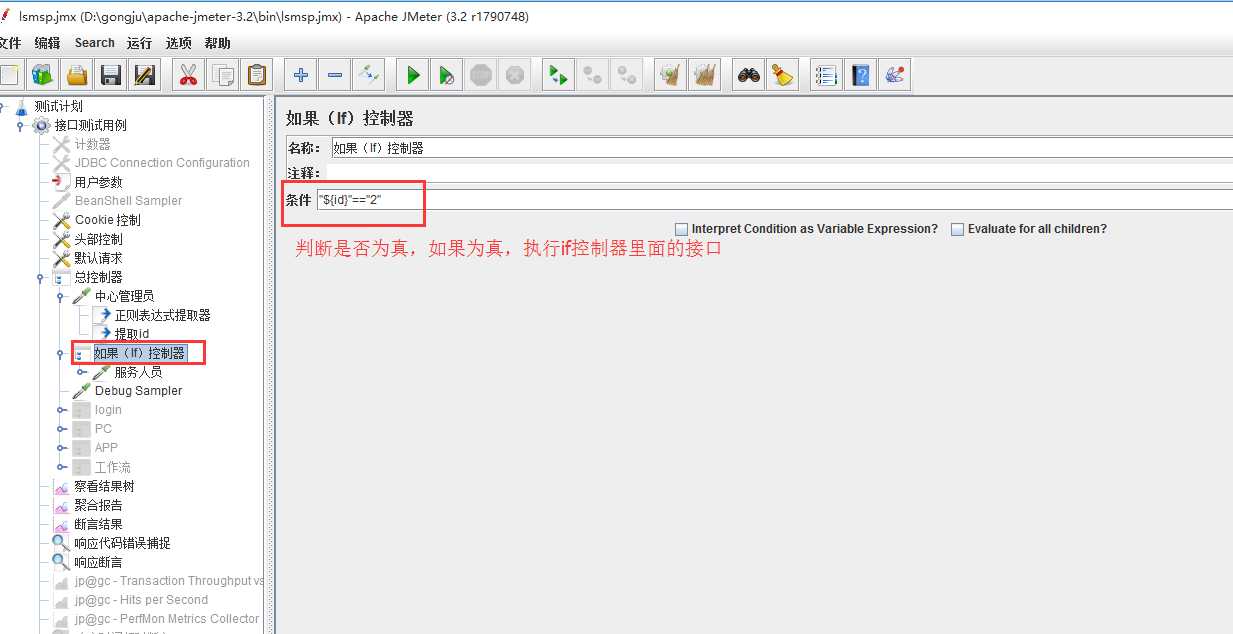
Task: Click the Paste clipboard toolbar icon
Action: pos(256,75)
